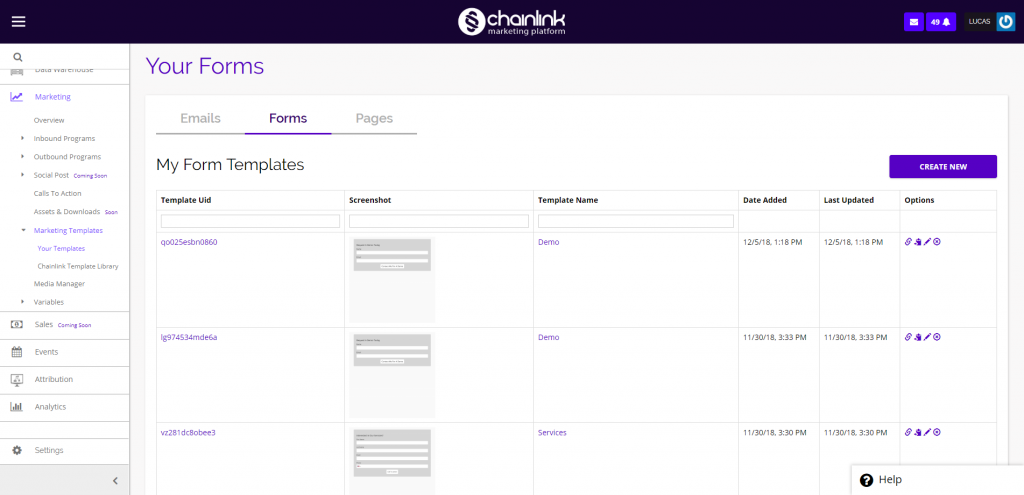
Task: Click the link icon for form lg974534mde6a
Action: (x=908, y=337)
